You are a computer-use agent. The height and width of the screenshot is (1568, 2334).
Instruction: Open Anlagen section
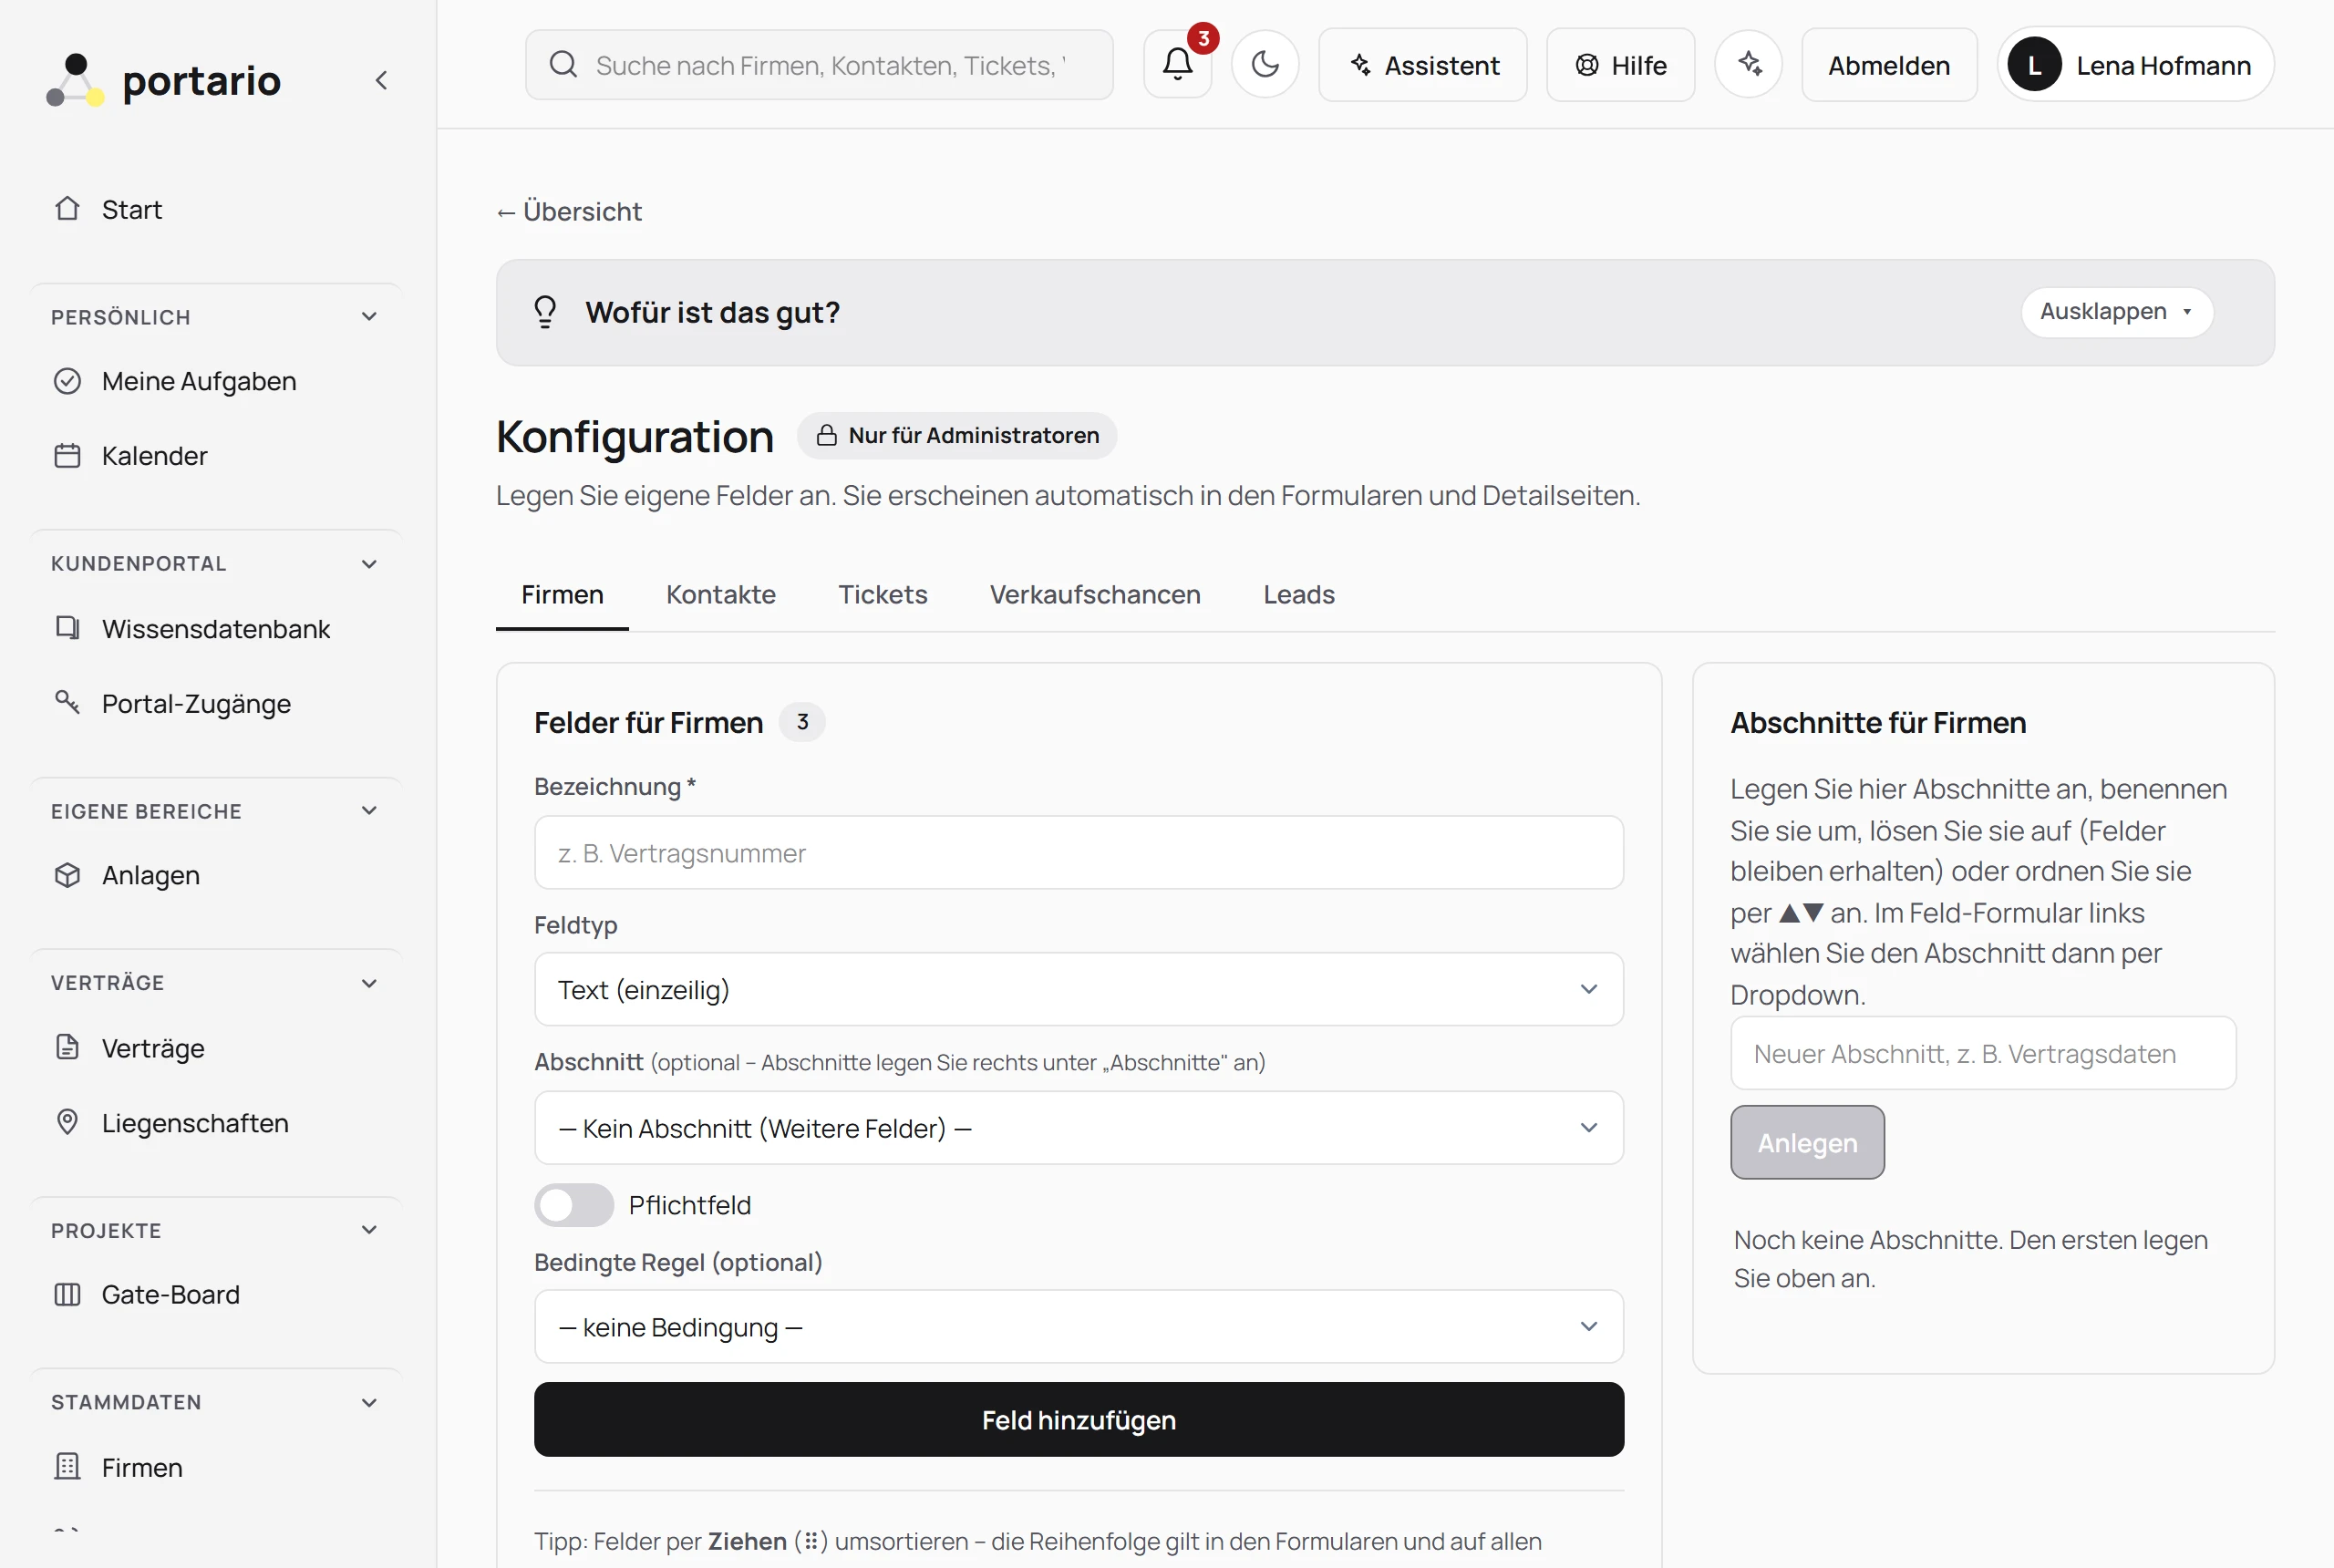pyautogui.click(x=216, y=875)
